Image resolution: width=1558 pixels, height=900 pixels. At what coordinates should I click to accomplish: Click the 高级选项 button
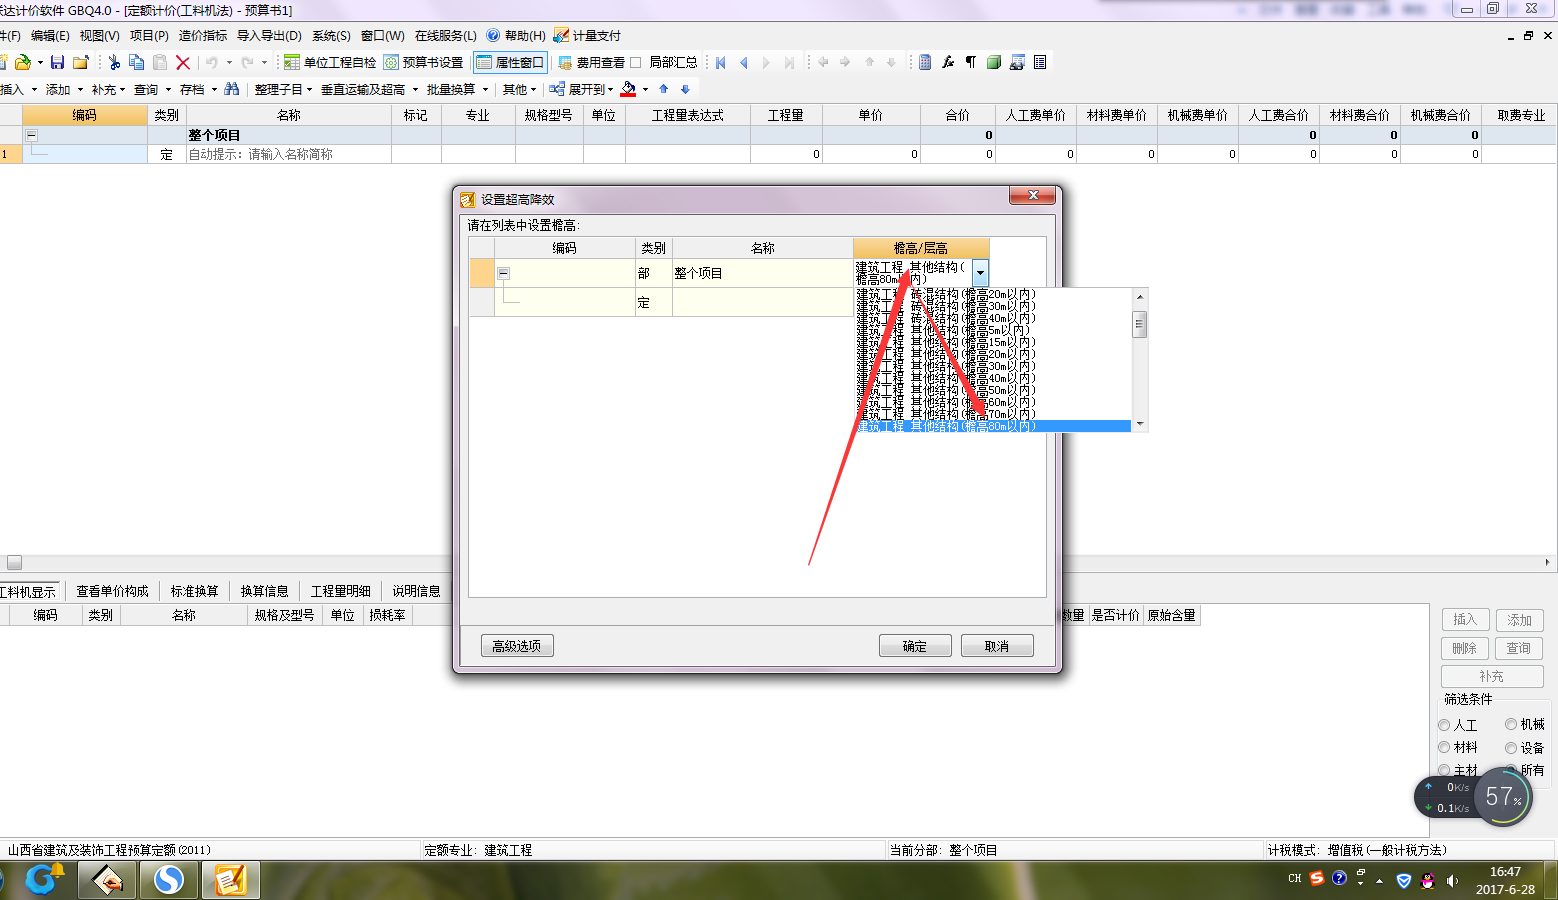(x=517, y=646)
